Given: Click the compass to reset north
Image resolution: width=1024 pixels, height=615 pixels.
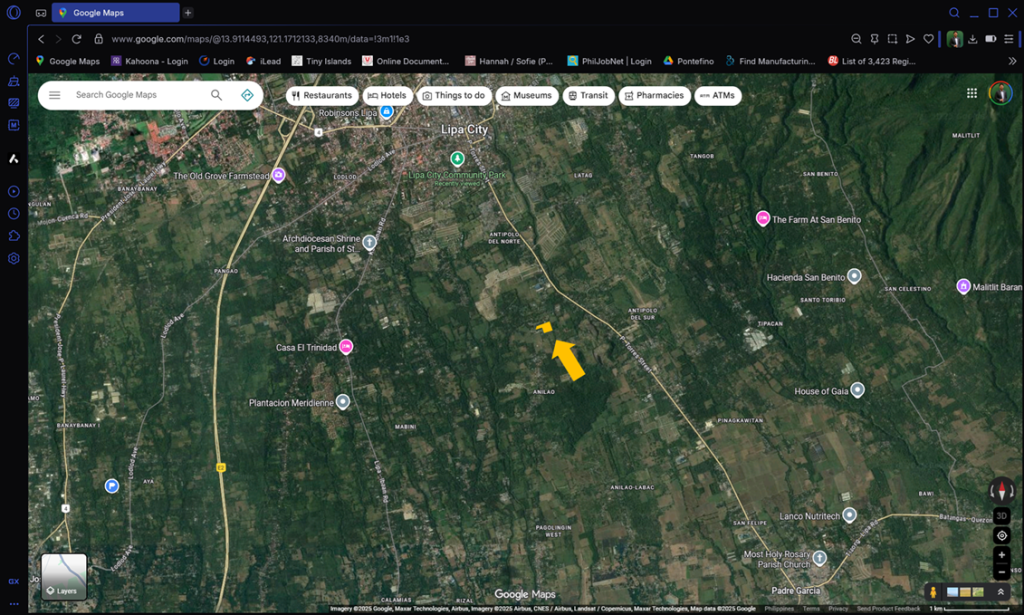Looking at the screenshot, I should tap(1001, 491).
